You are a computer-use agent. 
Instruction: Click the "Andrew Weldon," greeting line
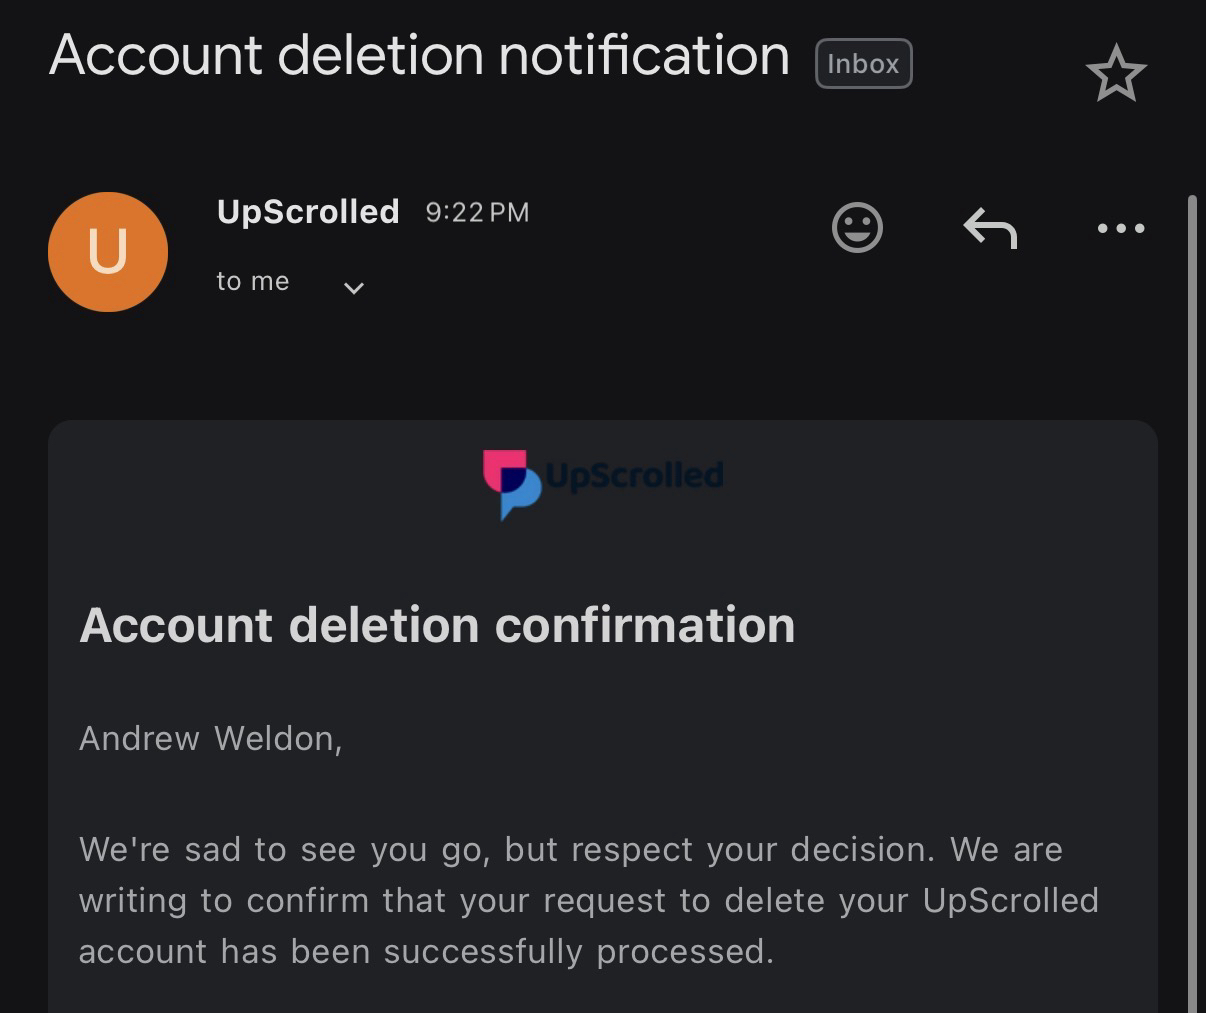click(210, 739)
